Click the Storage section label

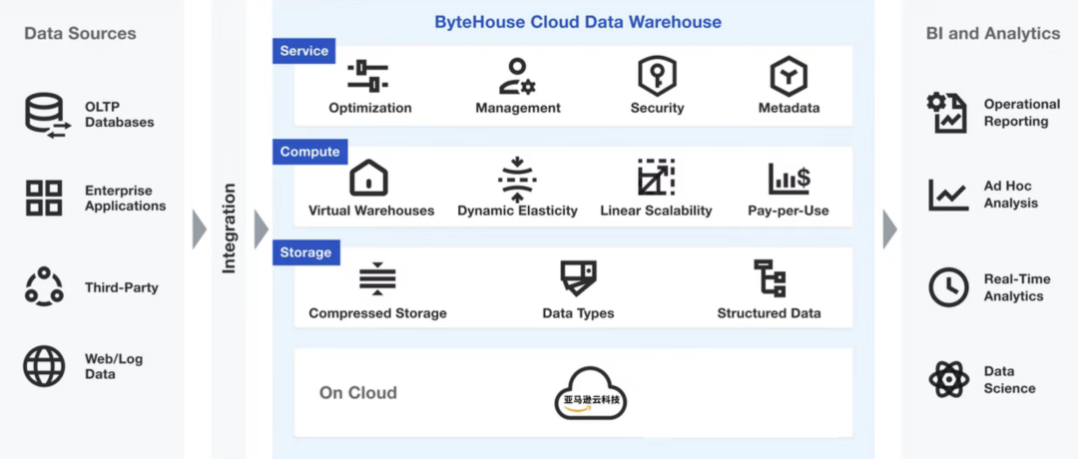(x=306, y=253)
